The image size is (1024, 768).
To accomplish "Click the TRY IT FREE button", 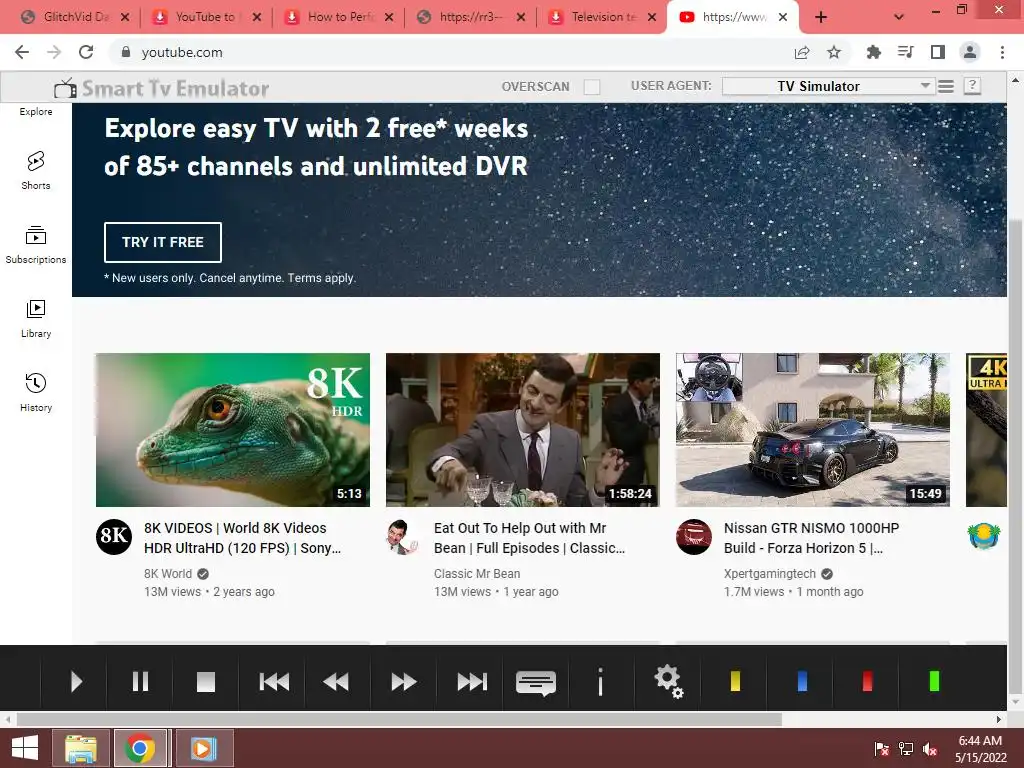I will click(x=163, y=242).
